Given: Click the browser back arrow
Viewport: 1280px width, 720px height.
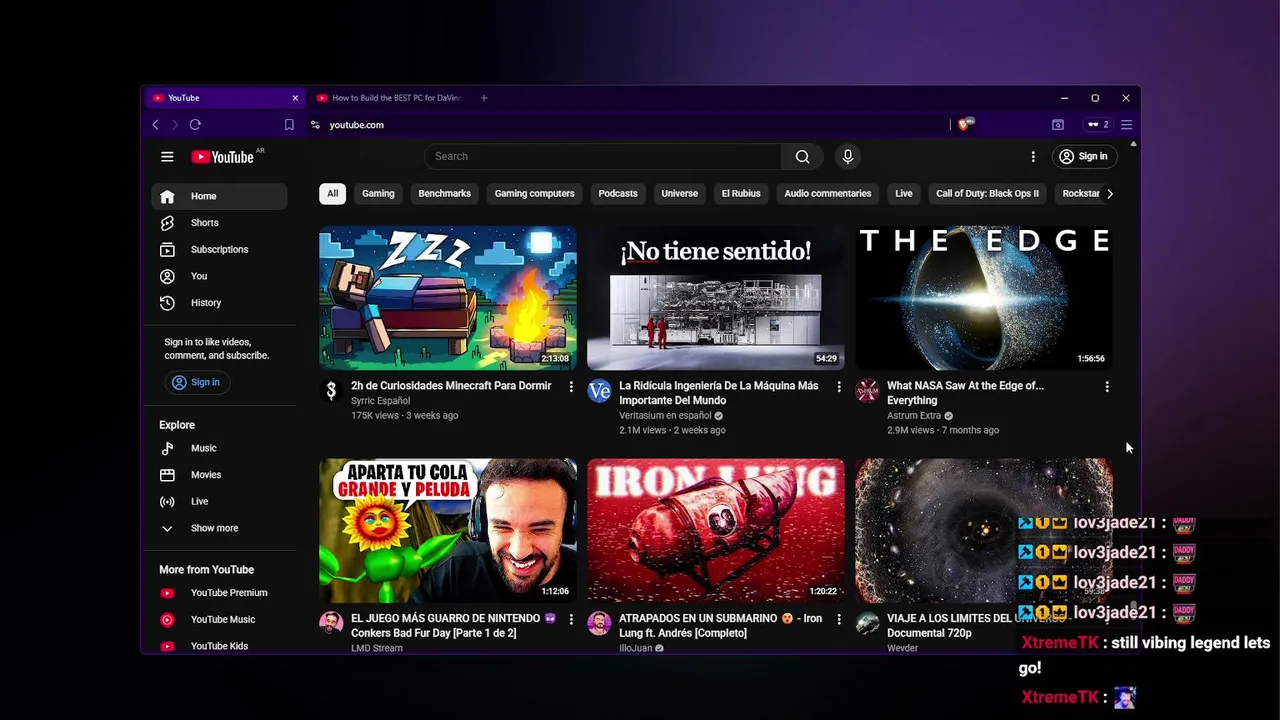Looking at the screenshot, I should [x=155, y=125].
